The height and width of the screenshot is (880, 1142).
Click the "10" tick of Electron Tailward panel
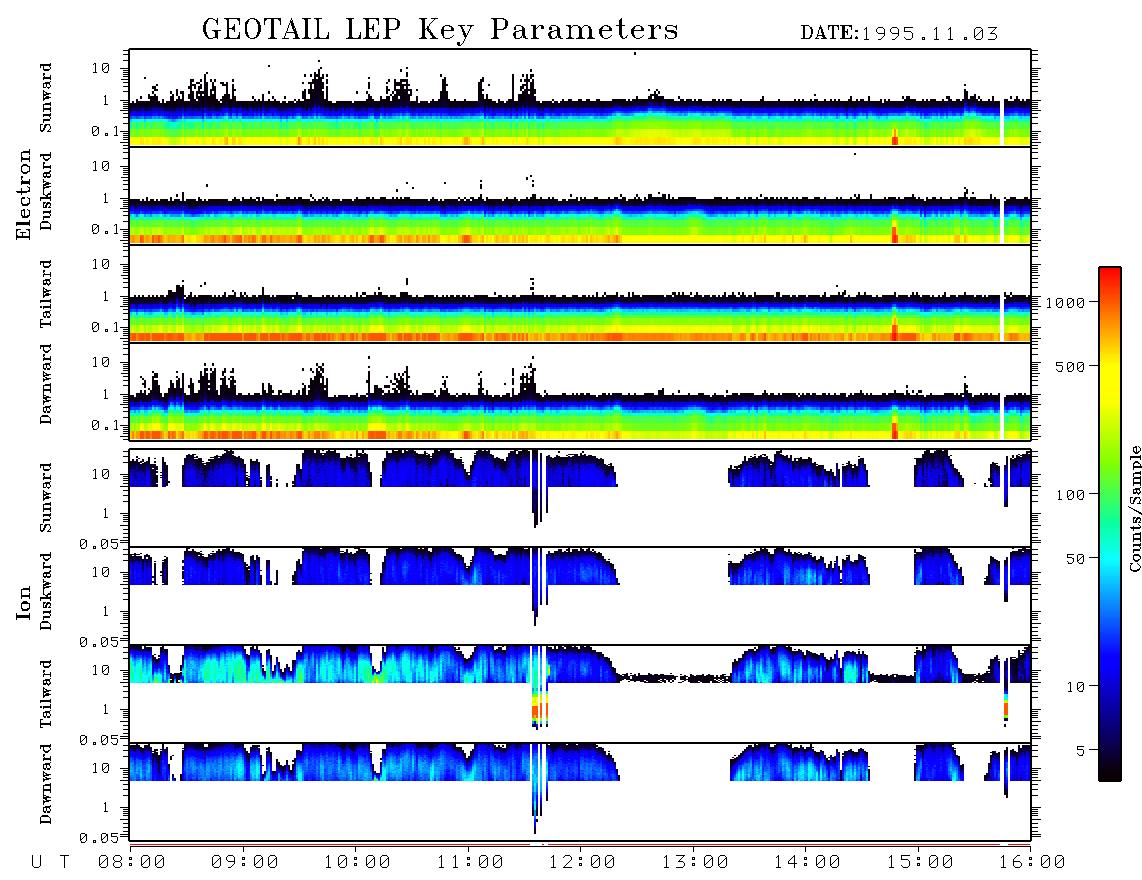tap(101, 264)
